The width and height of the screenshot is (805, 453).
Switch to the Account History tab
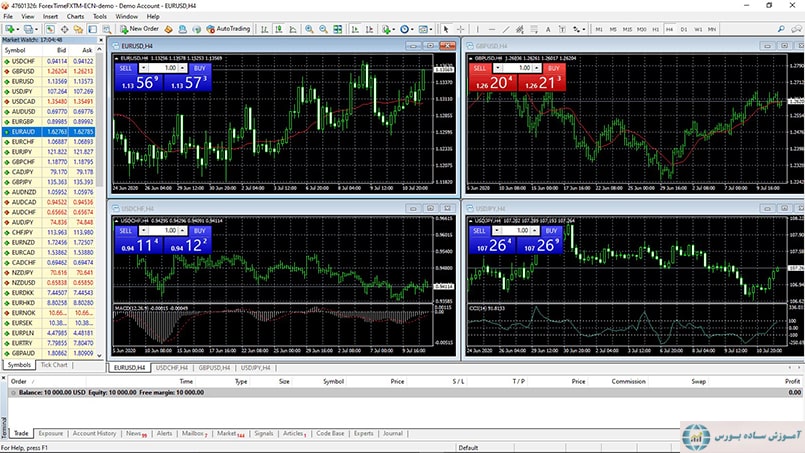(x=95, y=433)
